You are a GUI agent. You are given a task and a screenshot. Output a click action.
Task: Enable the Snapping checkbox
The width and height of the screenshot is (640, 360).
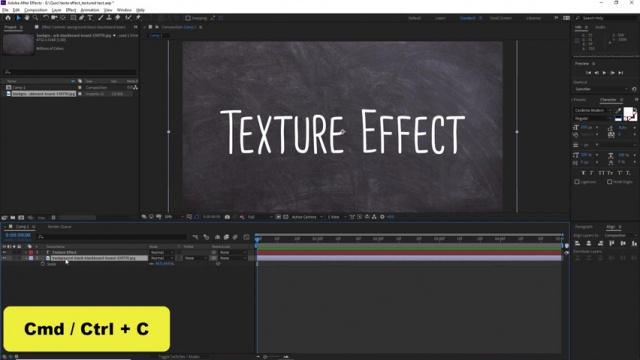[x=188, y=18]
